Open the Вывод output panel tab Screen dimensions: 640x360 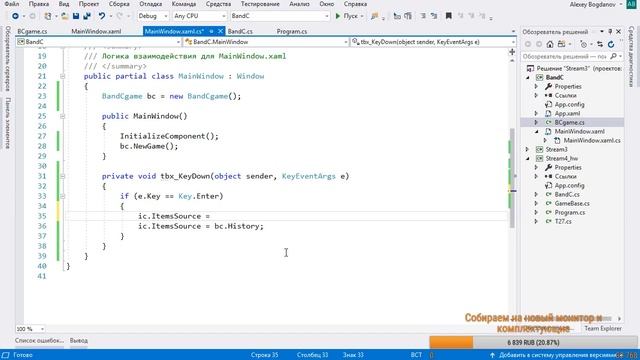click(78, 340)
